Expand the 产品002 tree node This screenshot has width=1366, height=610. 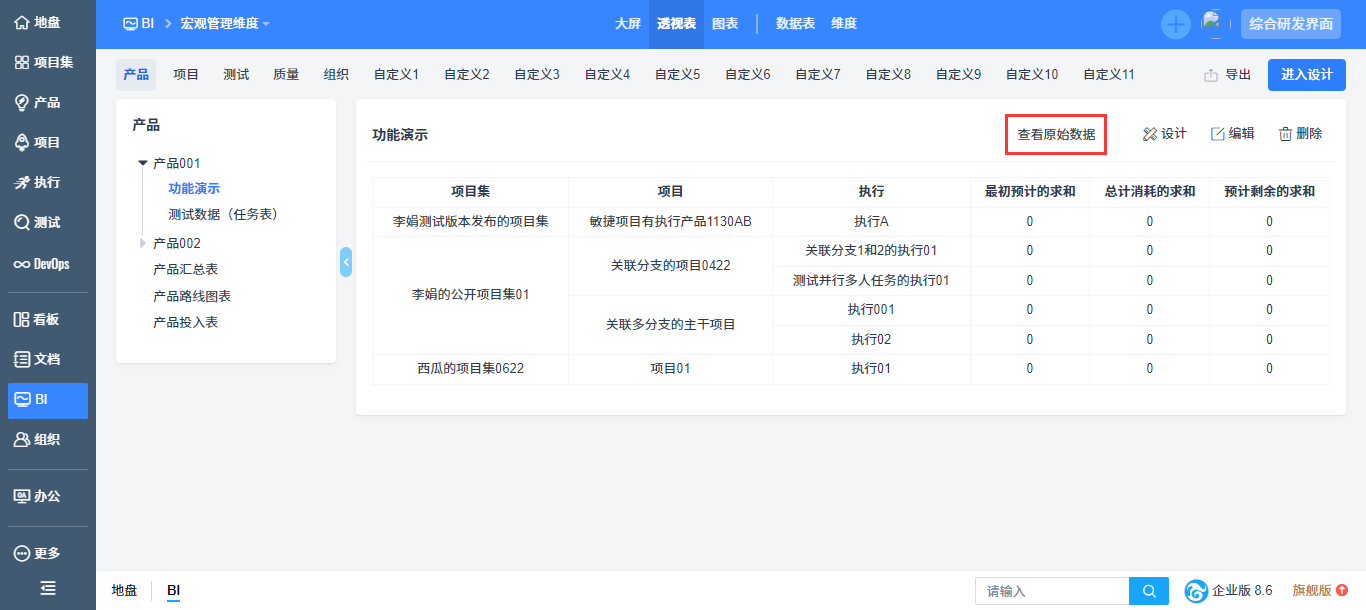click(143, 243)
